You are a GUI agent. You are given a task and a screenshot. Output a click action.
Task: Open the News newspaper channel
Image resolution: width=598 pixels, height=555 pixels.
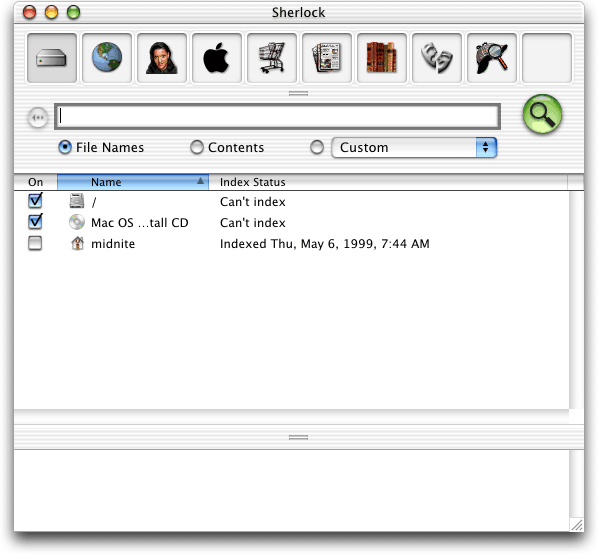(326, 58)
